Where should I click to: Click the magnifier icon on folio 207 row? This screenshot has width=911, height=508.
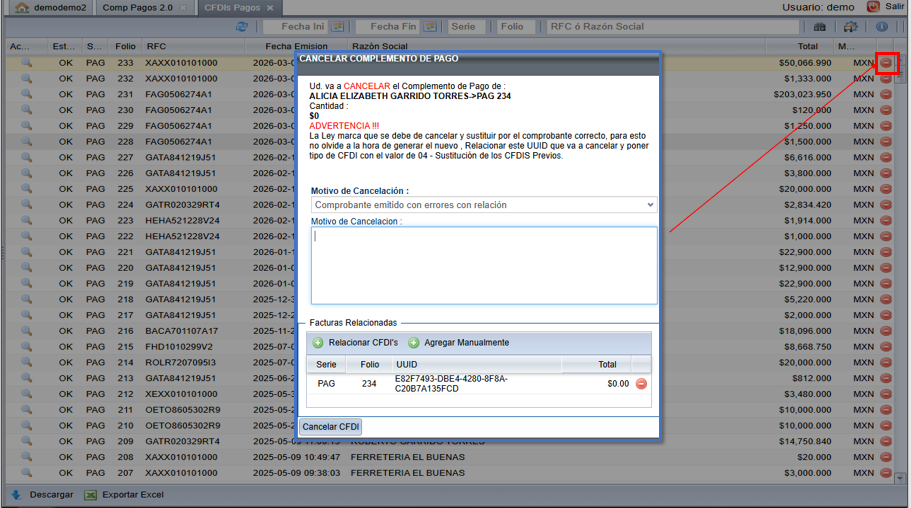click(x=27, y=473)
